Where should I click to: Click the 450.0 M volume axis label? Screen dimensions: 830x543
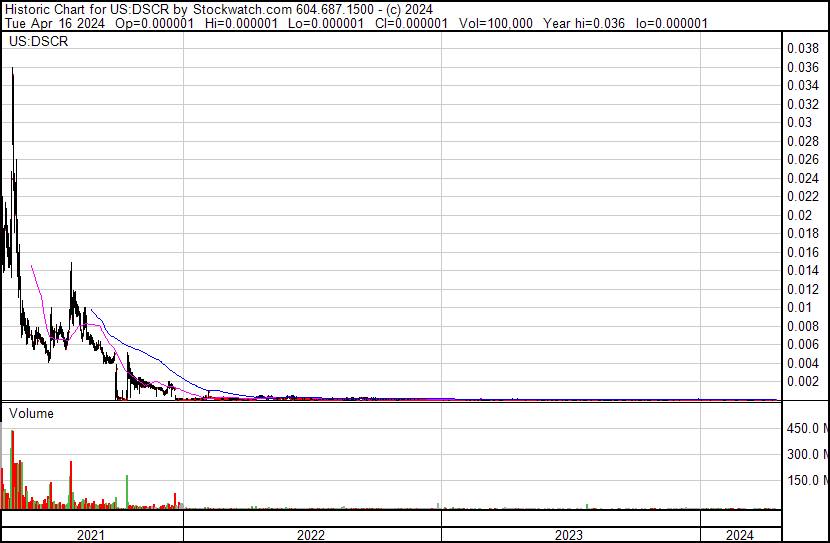[804, 429]
